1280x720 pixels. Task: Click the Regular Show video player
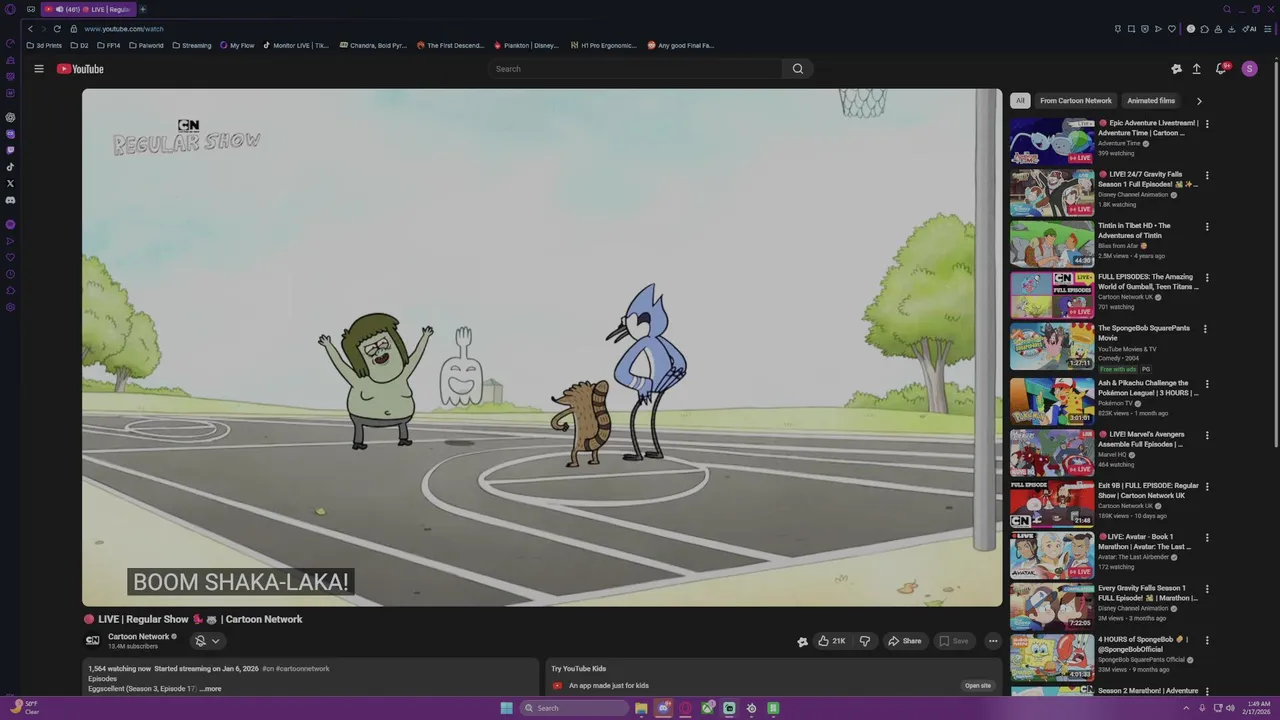(542, 347)
